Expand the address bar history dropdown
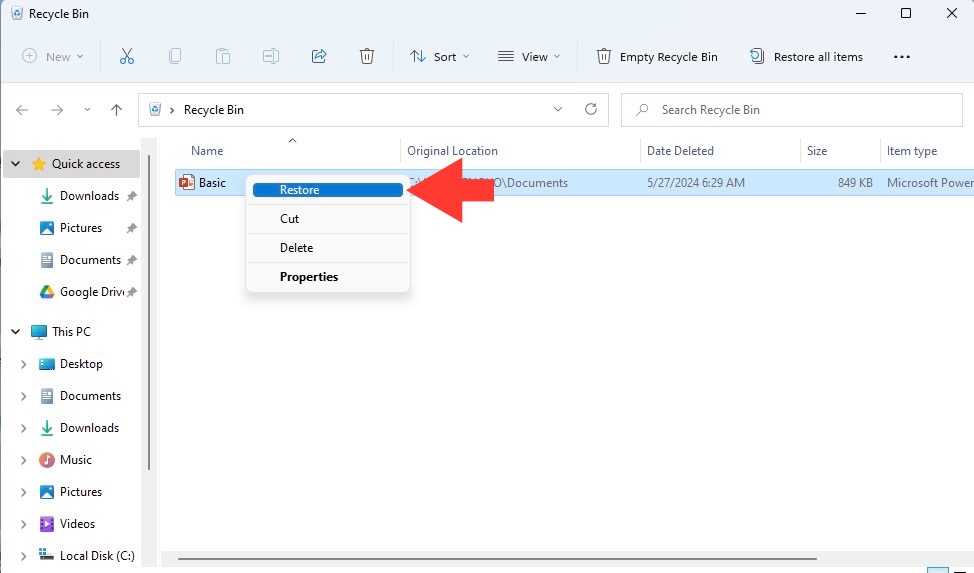Viewport: 974px width, 573px height. [x=558, y=109]
